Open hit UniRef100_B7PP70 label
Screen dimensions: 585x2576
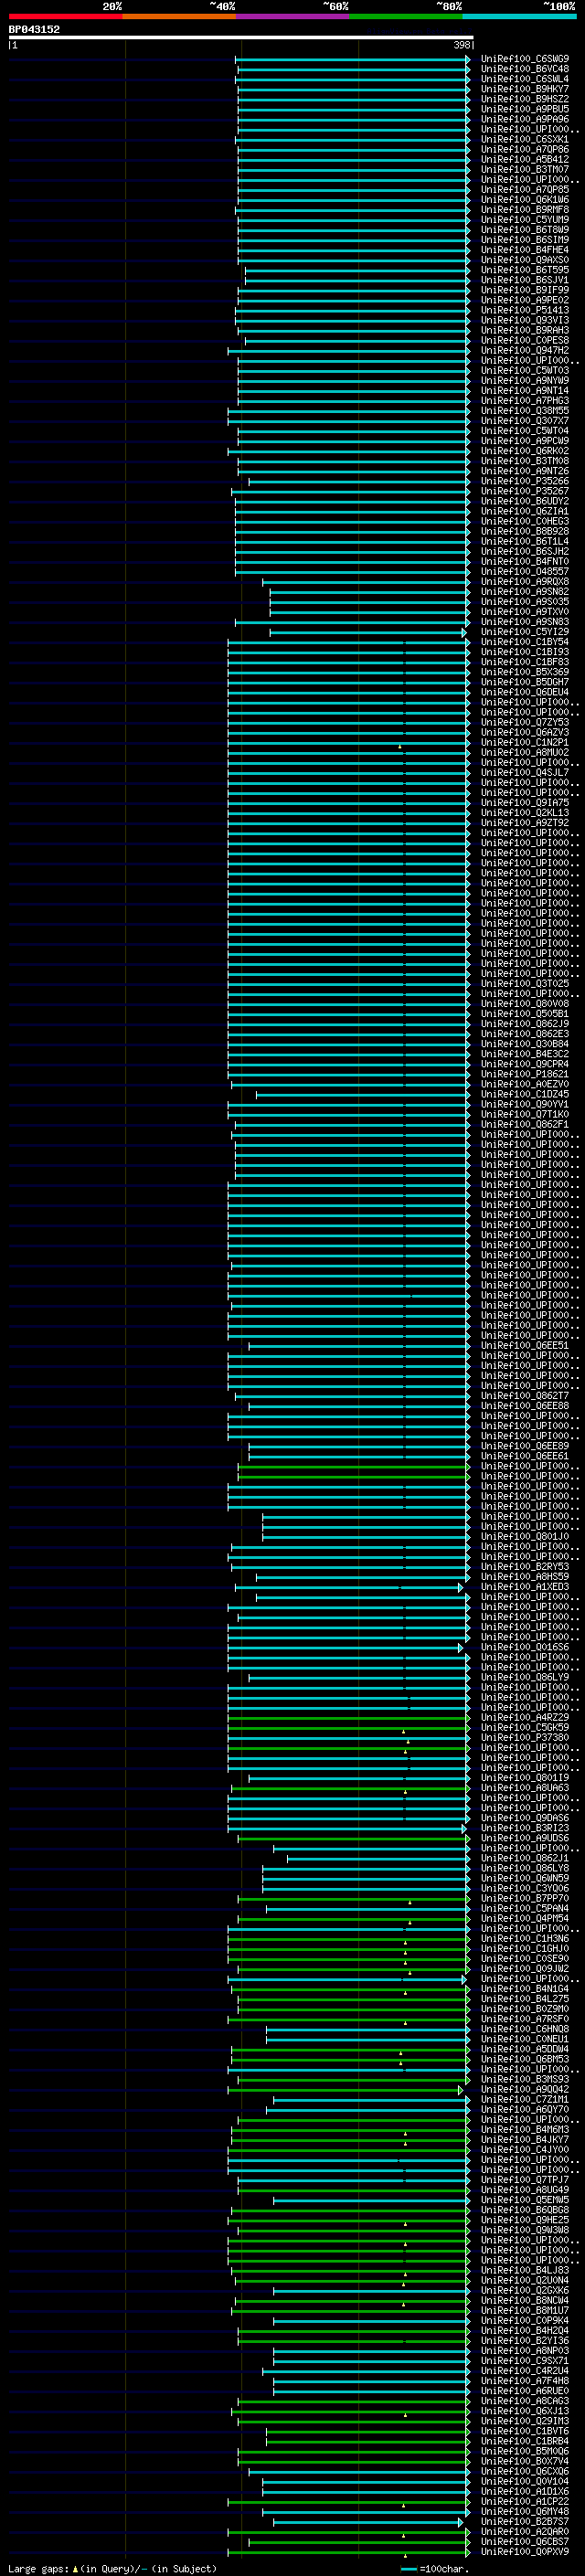point(525,1898)
